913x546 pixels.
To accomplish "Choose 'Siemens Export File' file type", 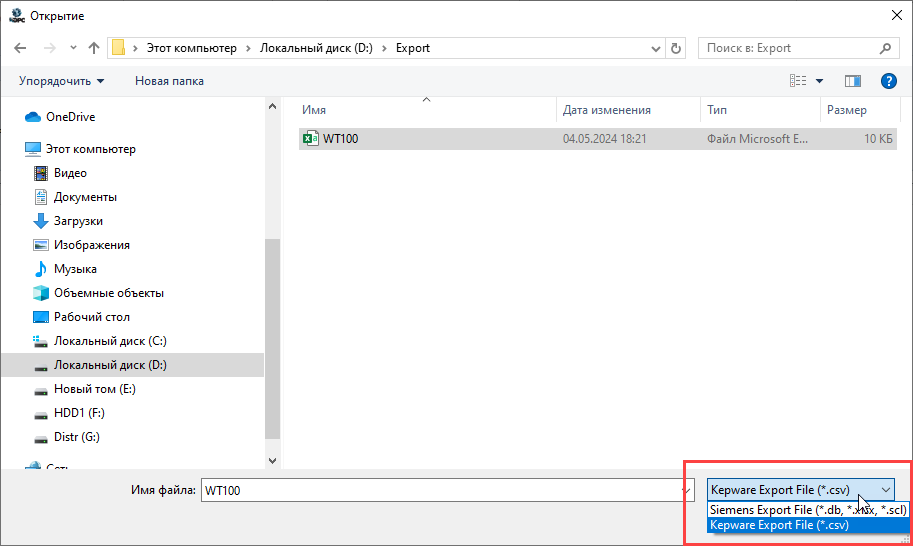I will (x=808, y=510).
